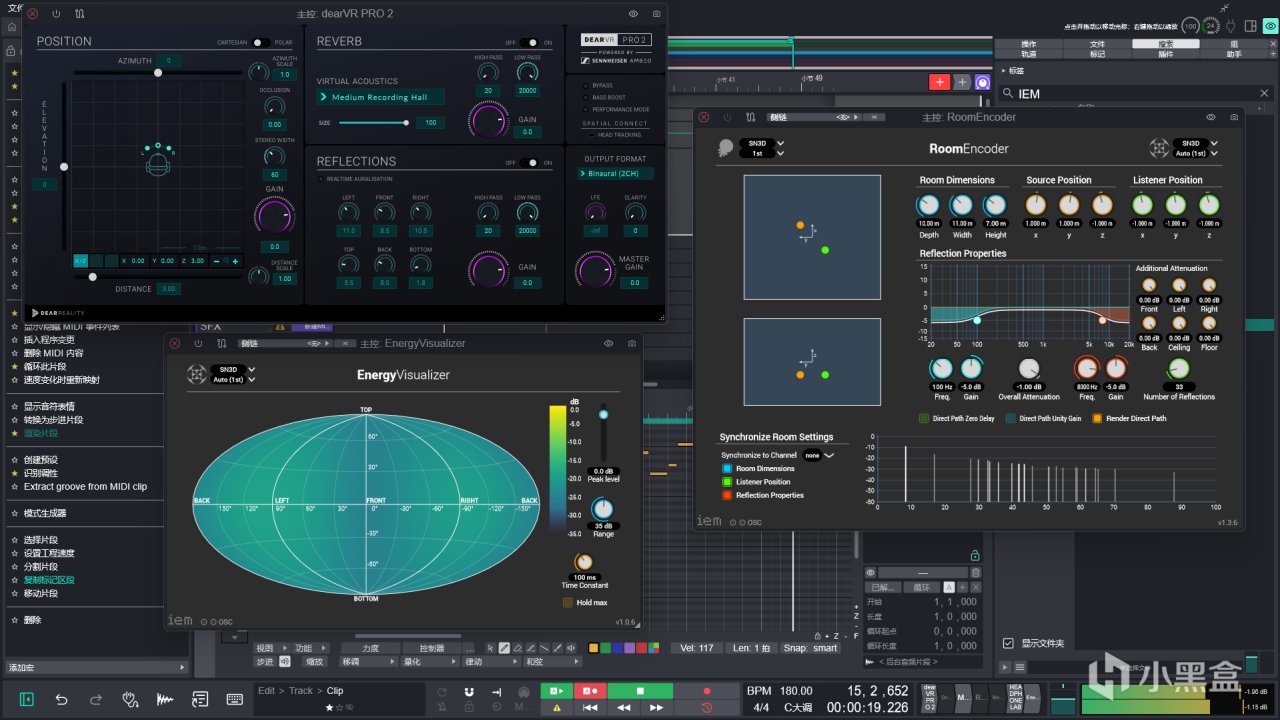The image size is (1280, 720).
Task: Toggle eye icon in RoomEncoder title bar
Action: (x=1211, y=117)
